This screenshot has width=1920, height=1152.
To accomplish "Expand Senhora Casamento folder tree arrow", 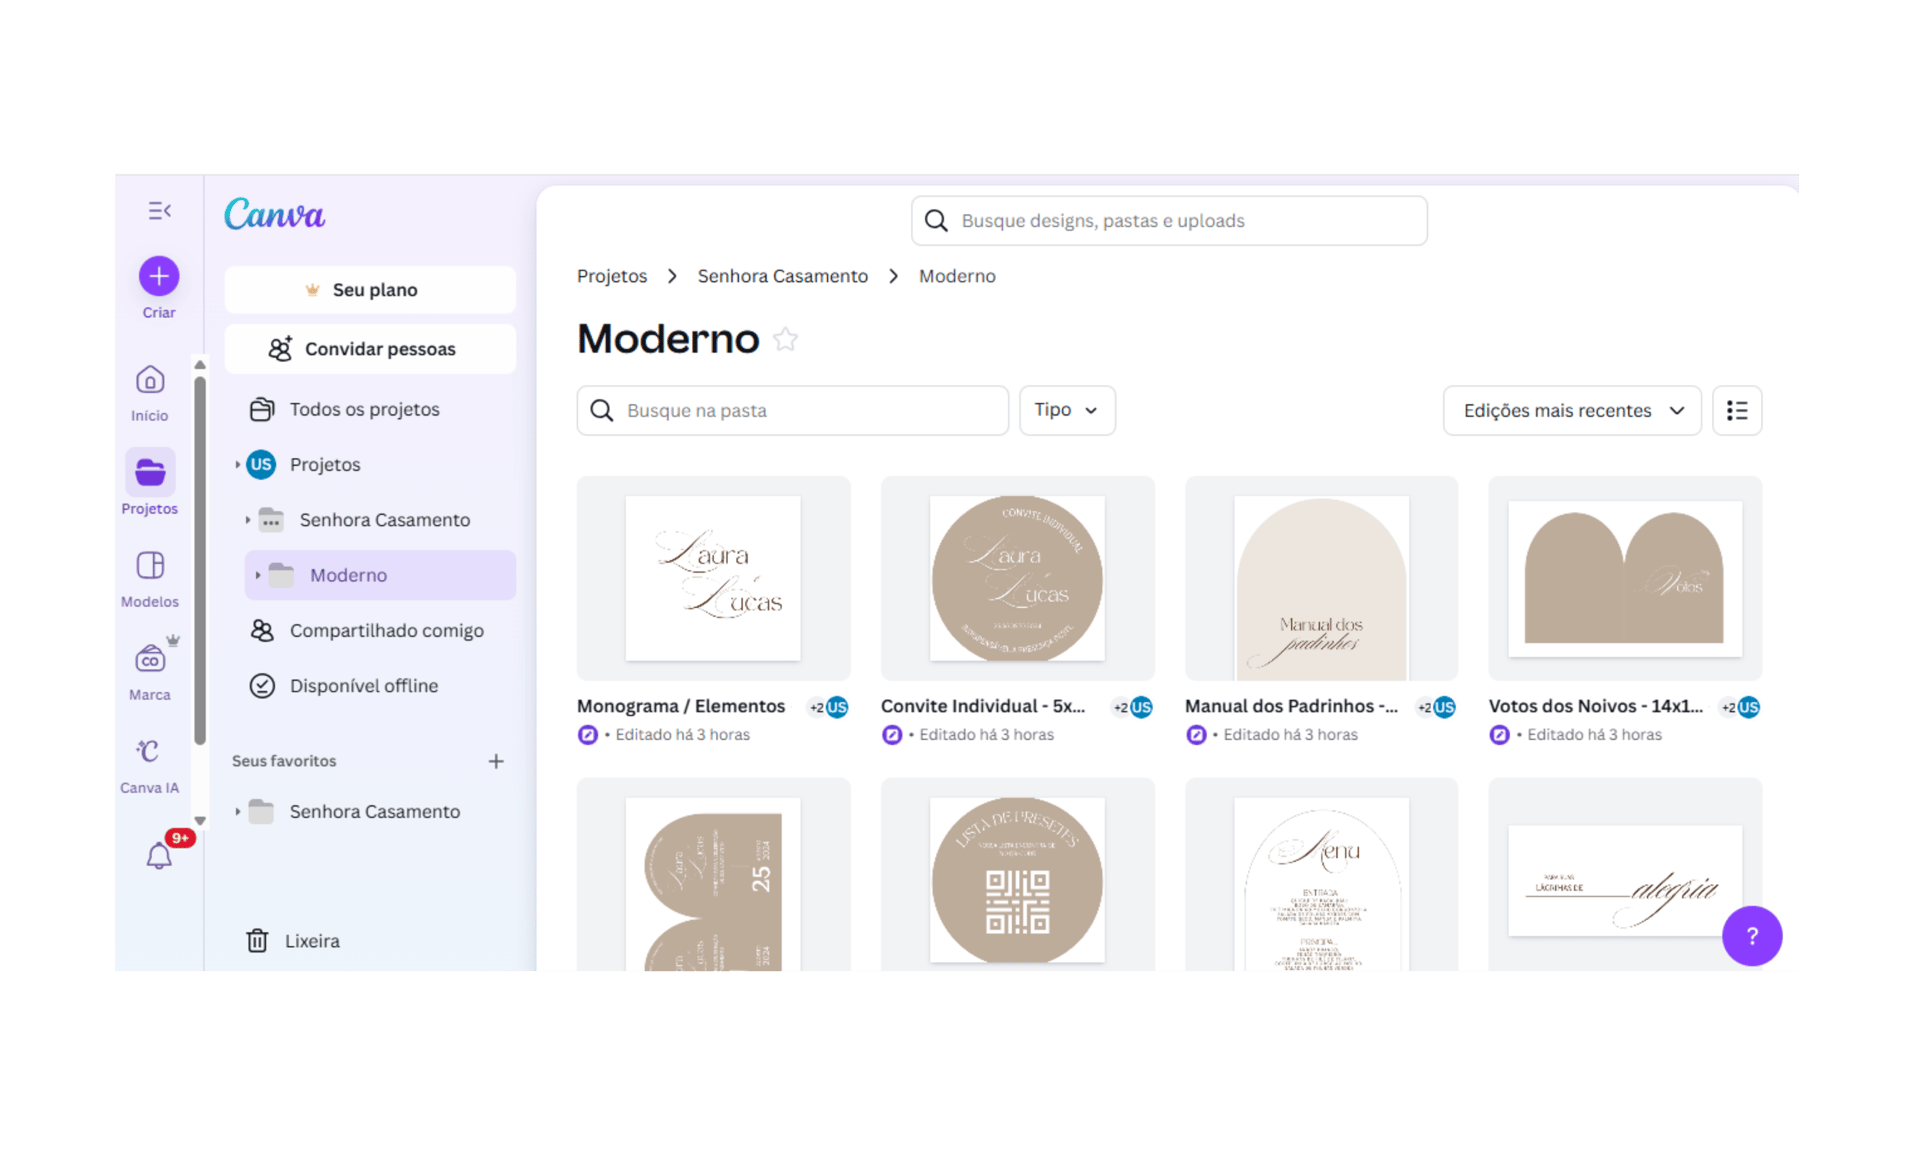I will coord(248,520).
